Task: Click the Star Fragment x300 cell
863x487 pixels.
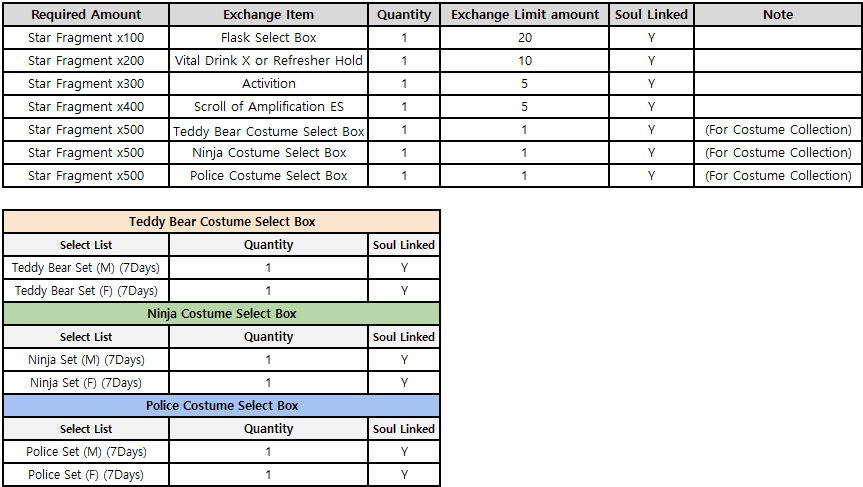Action: coord(86,84)
